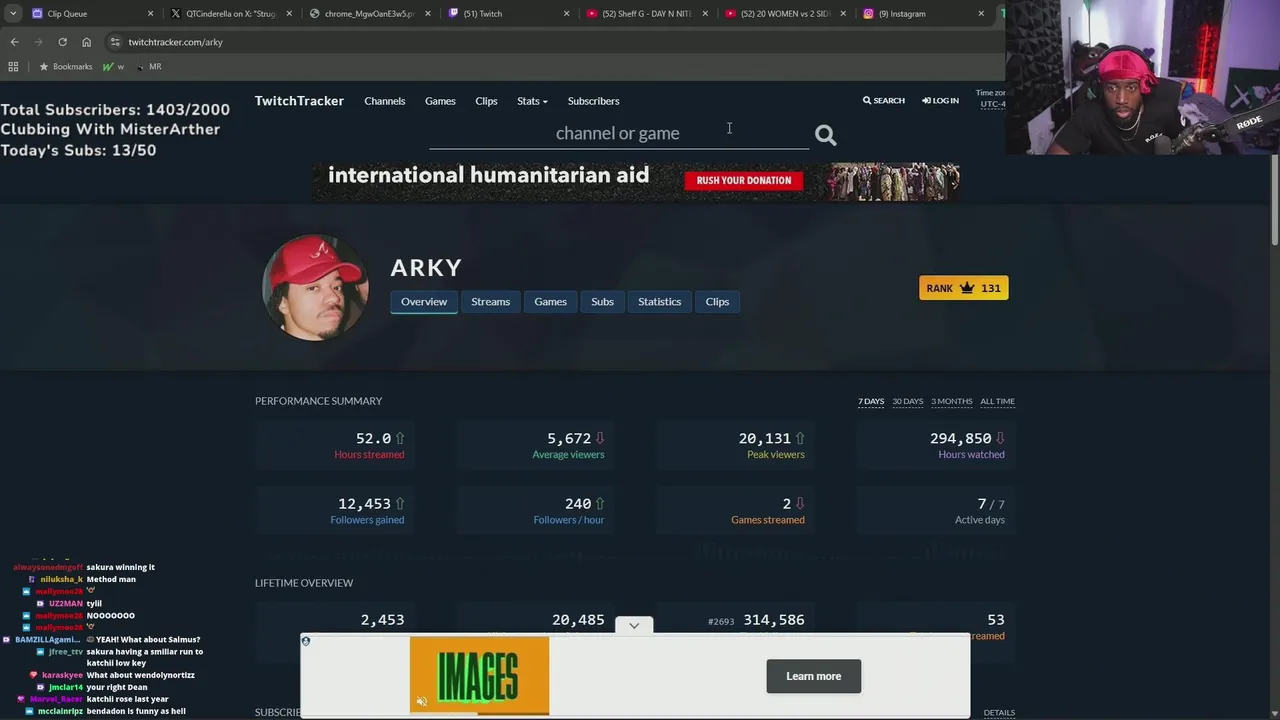Expand the Stats dropdown menu
Viewport: 1280px width, 720px height.
532,101
